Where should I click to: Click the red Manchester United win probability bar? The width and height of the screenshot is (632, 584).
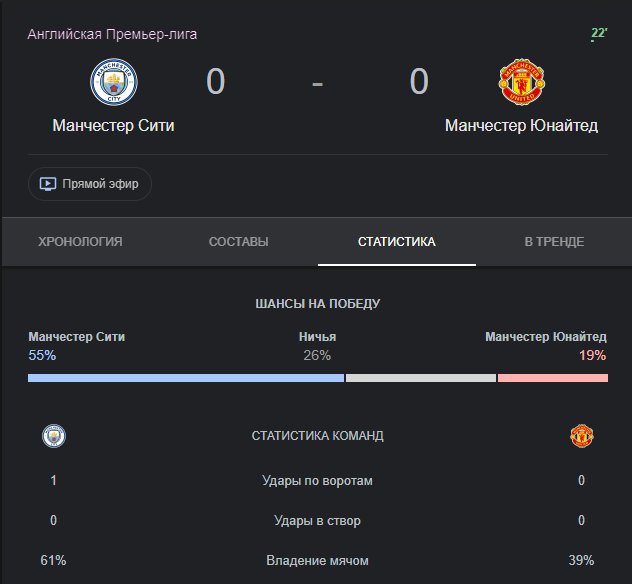(552, 378)
